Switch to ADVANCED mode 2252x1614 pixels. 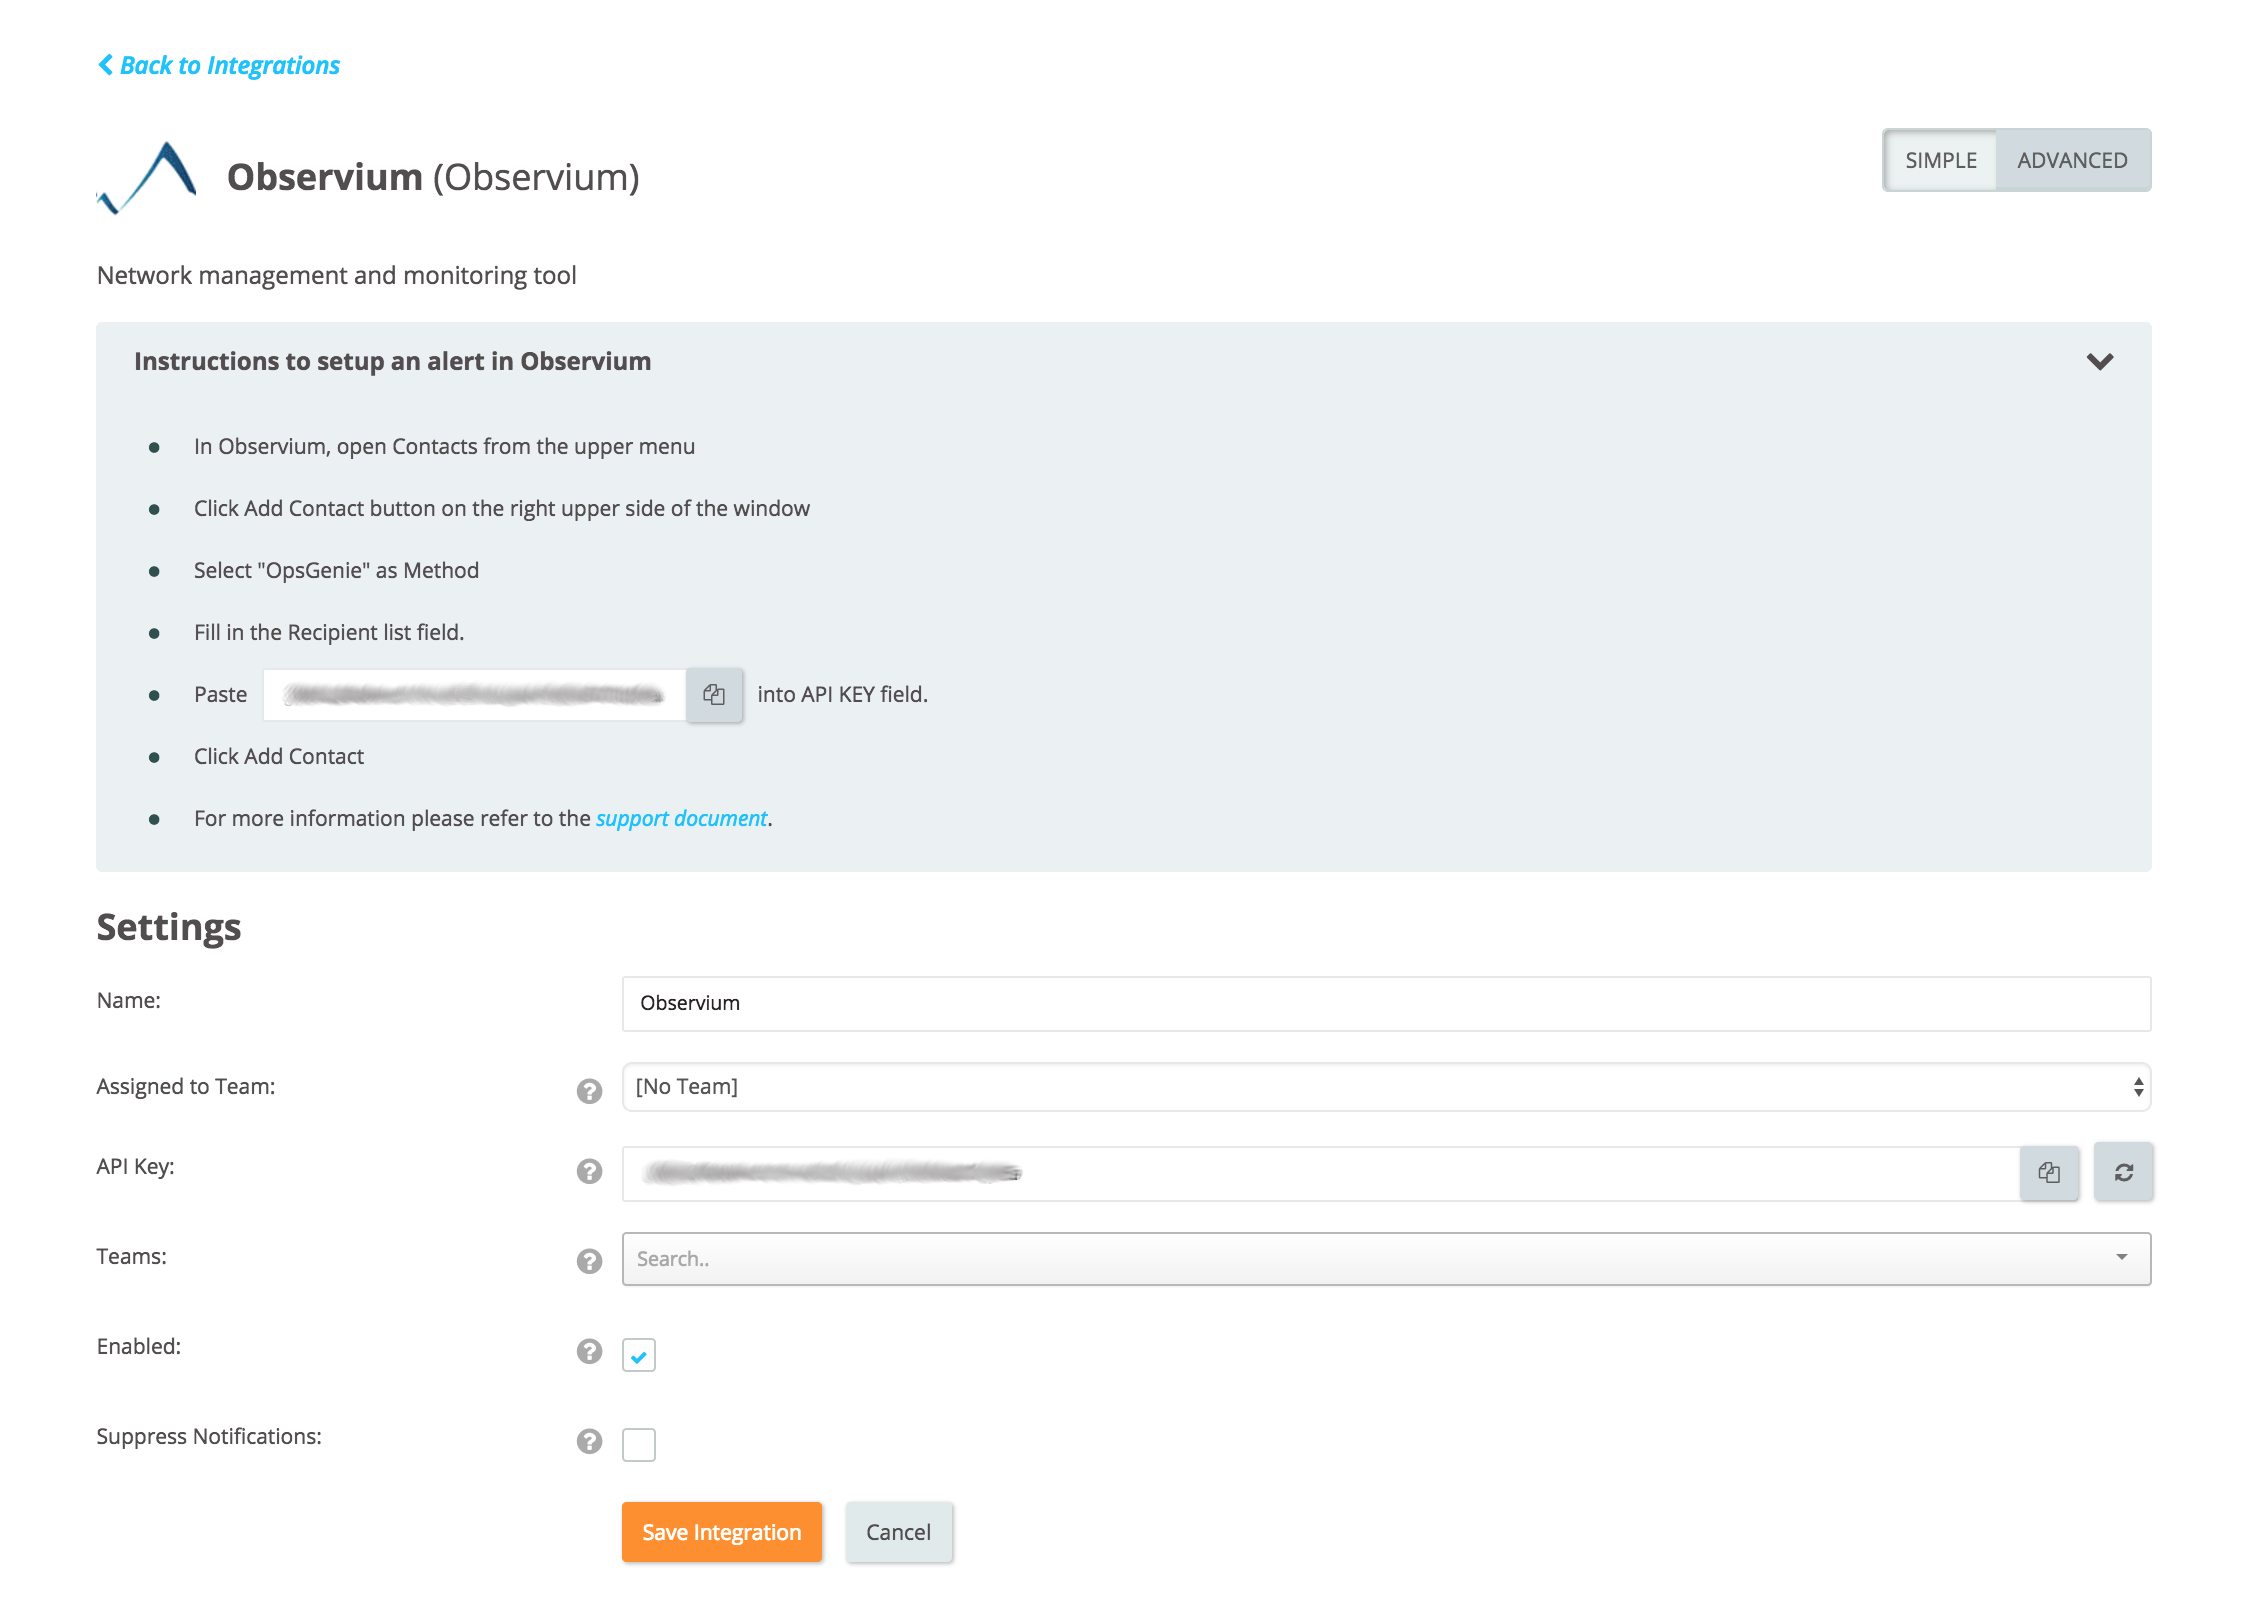(x=2071, y=160)
